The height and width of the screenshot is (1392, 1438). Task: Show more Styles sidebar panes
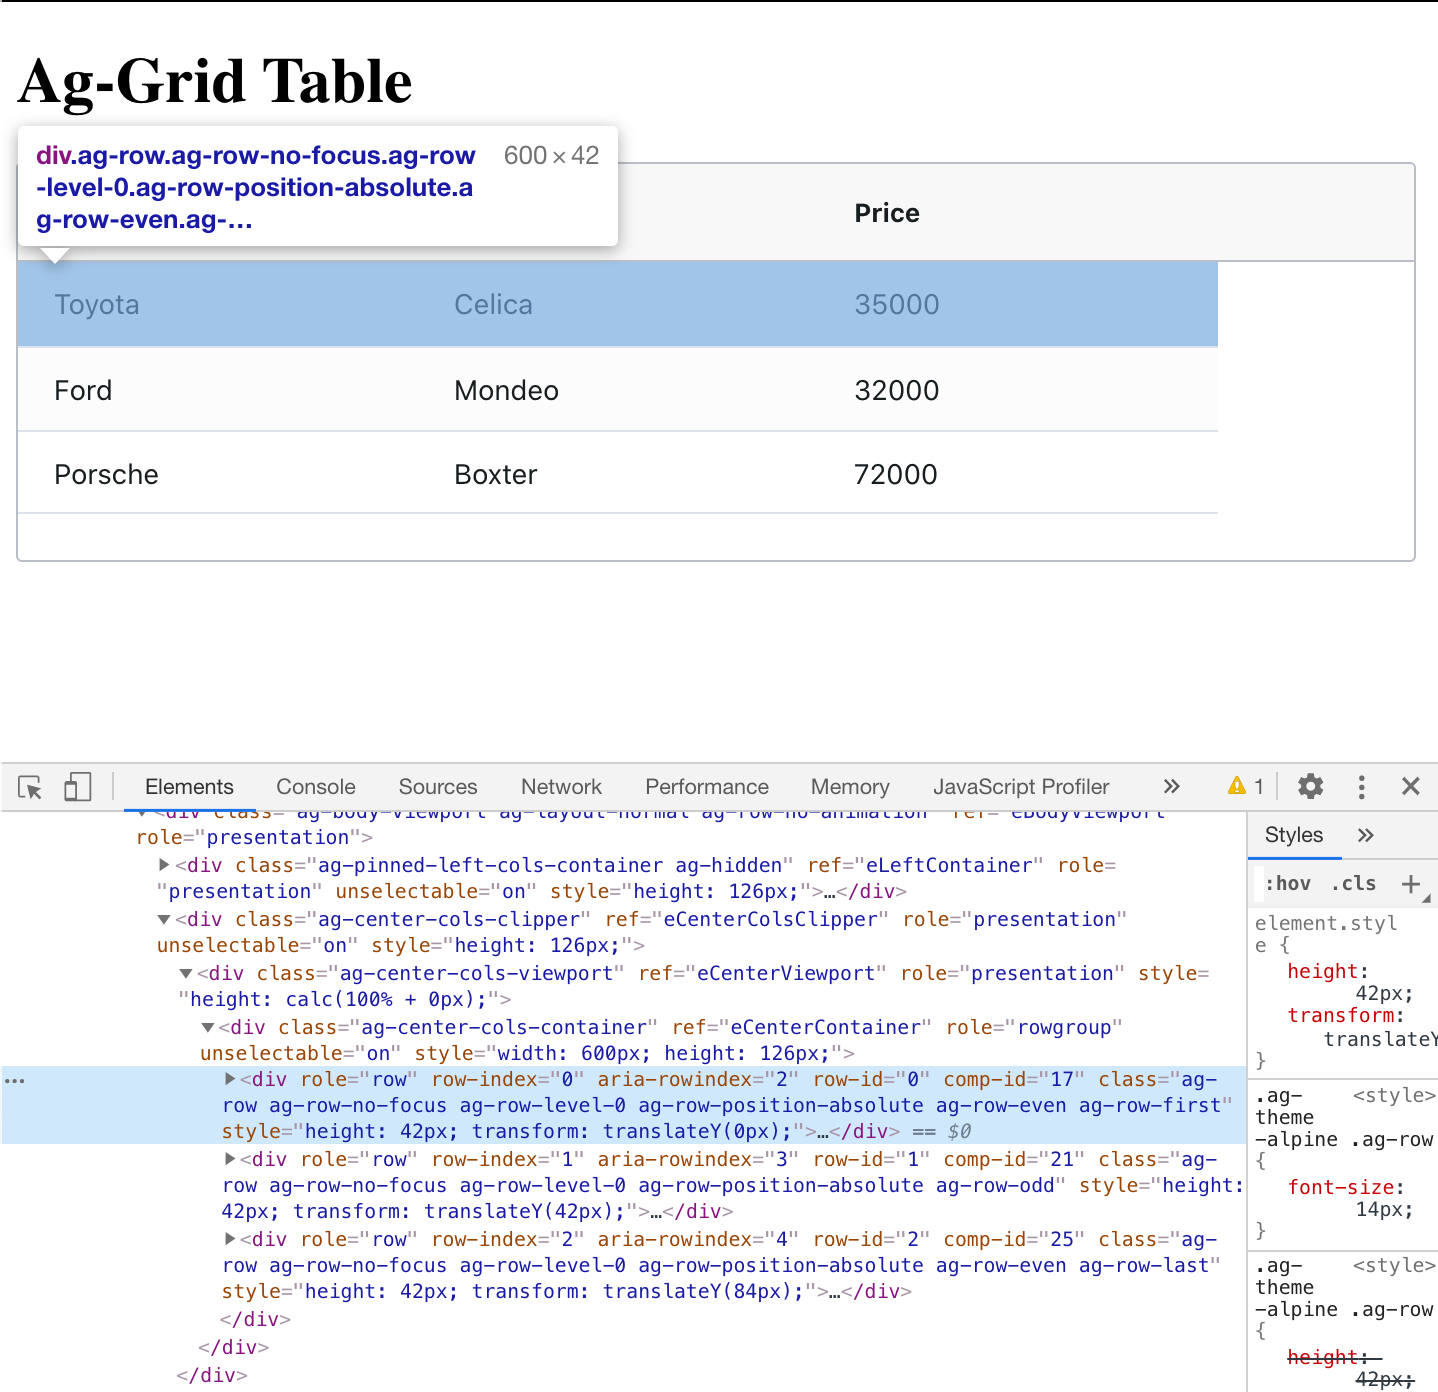click(1365, 835)
